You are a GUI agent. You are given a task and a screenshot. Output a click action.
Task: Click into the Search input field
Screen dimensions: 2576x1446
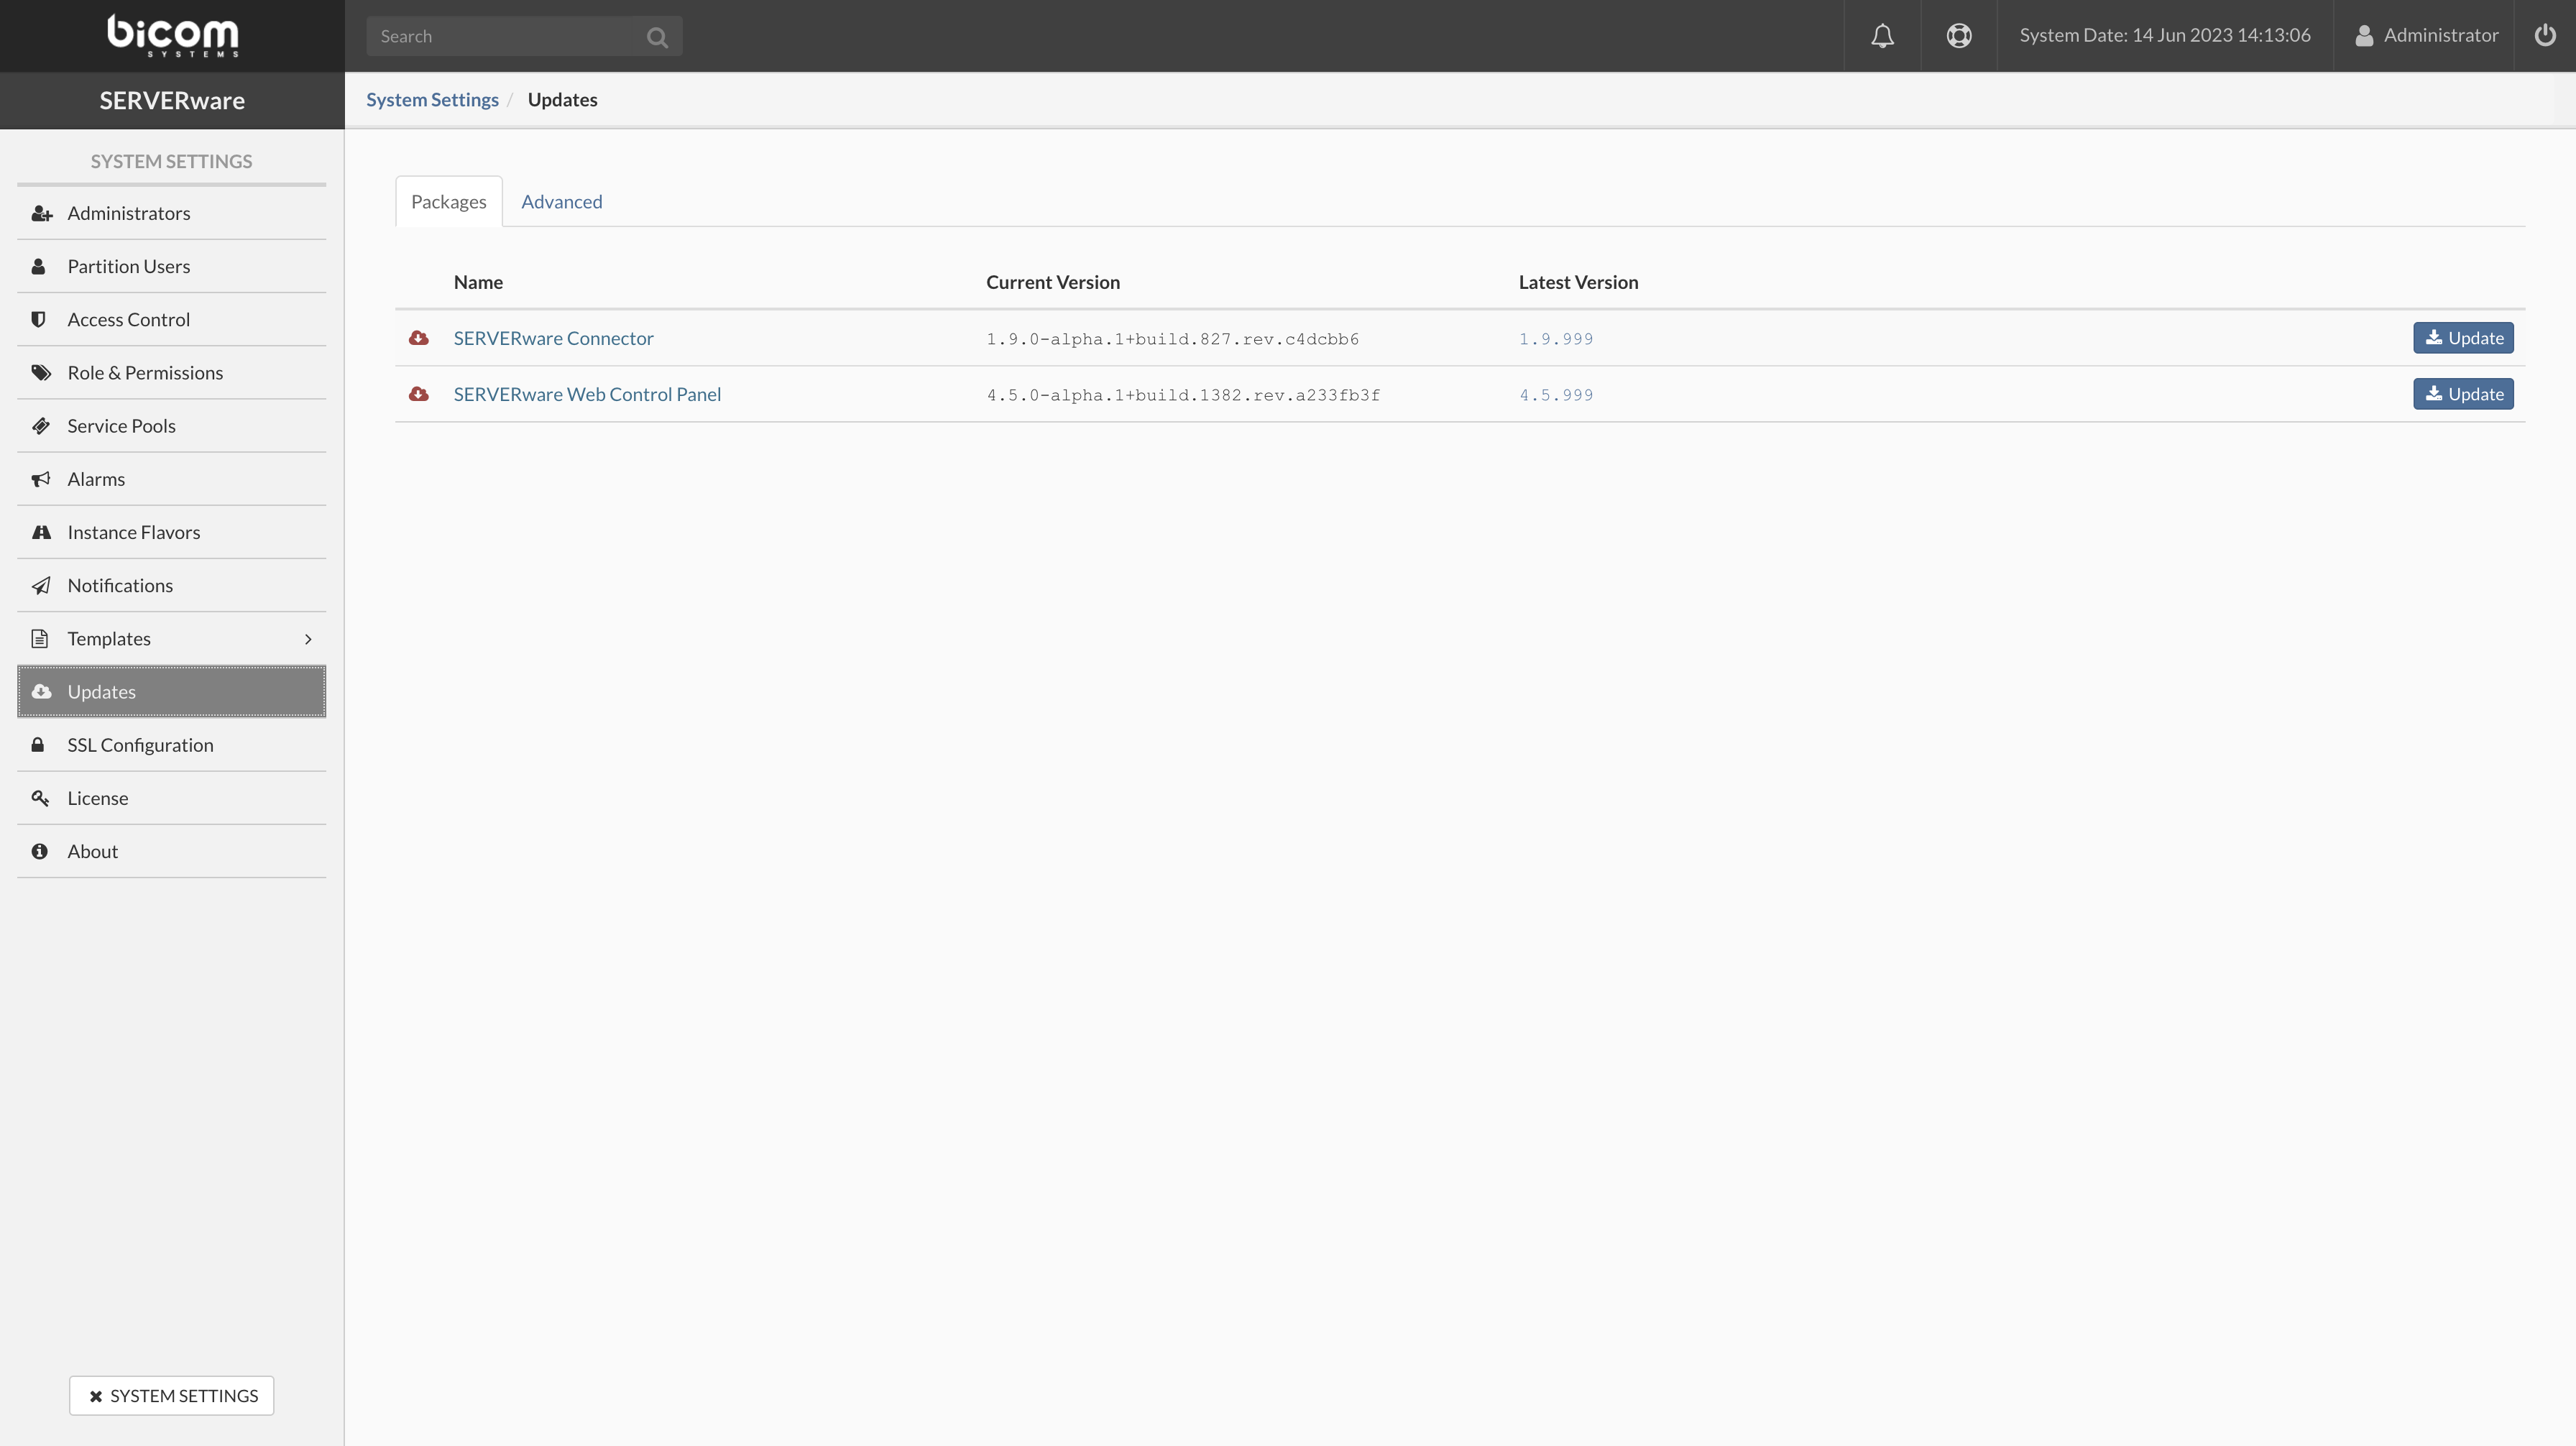[x=505, y=37]
